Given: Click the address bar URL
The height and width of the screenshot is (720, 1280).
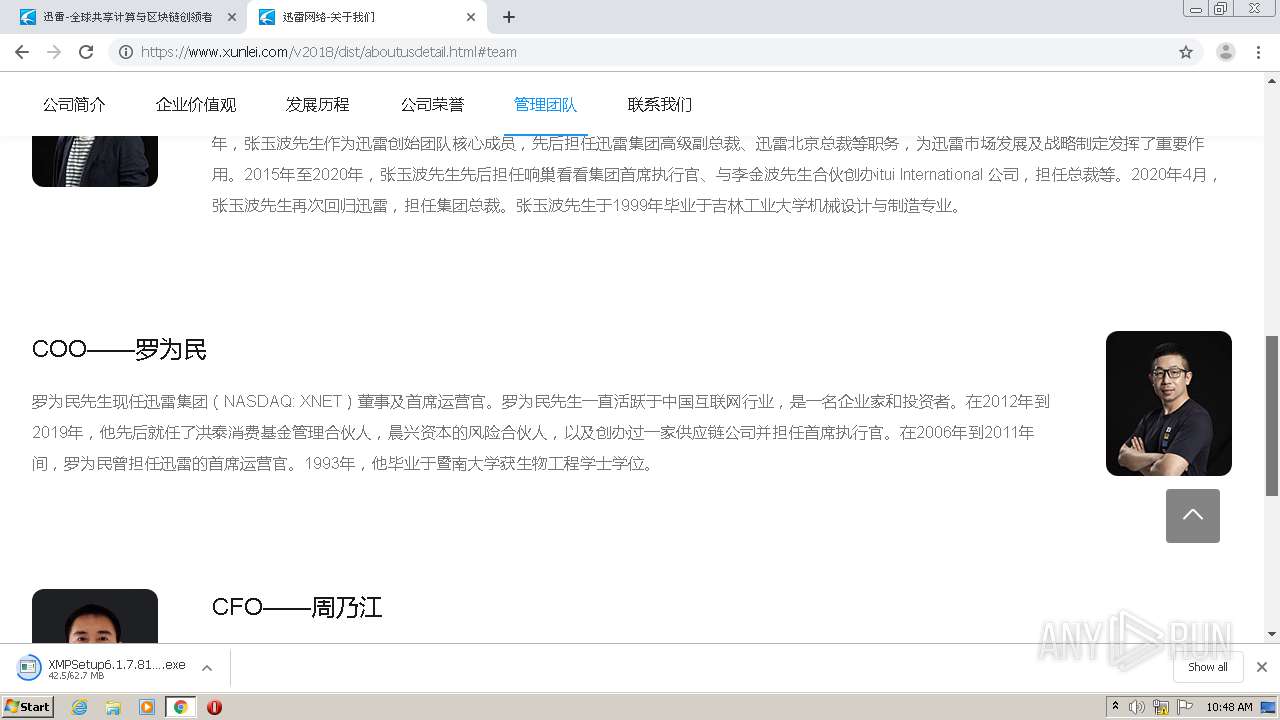Looking at the screenshot, I should [x=329, y=52].
